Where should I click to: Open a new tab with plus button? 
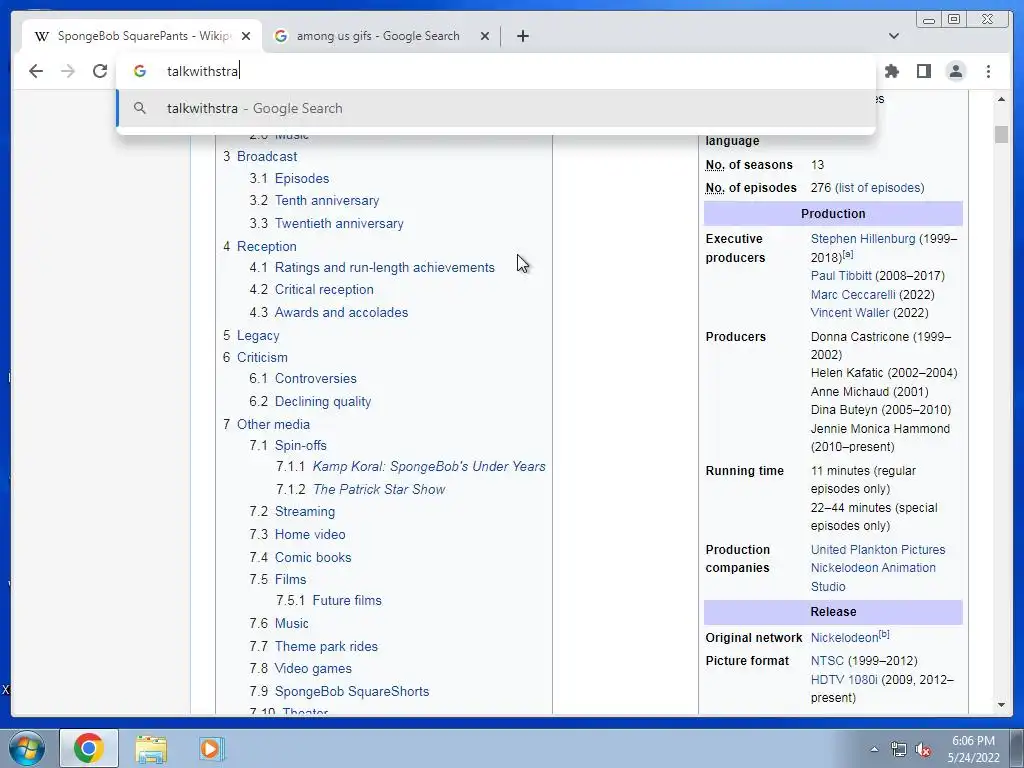(522, 36)
